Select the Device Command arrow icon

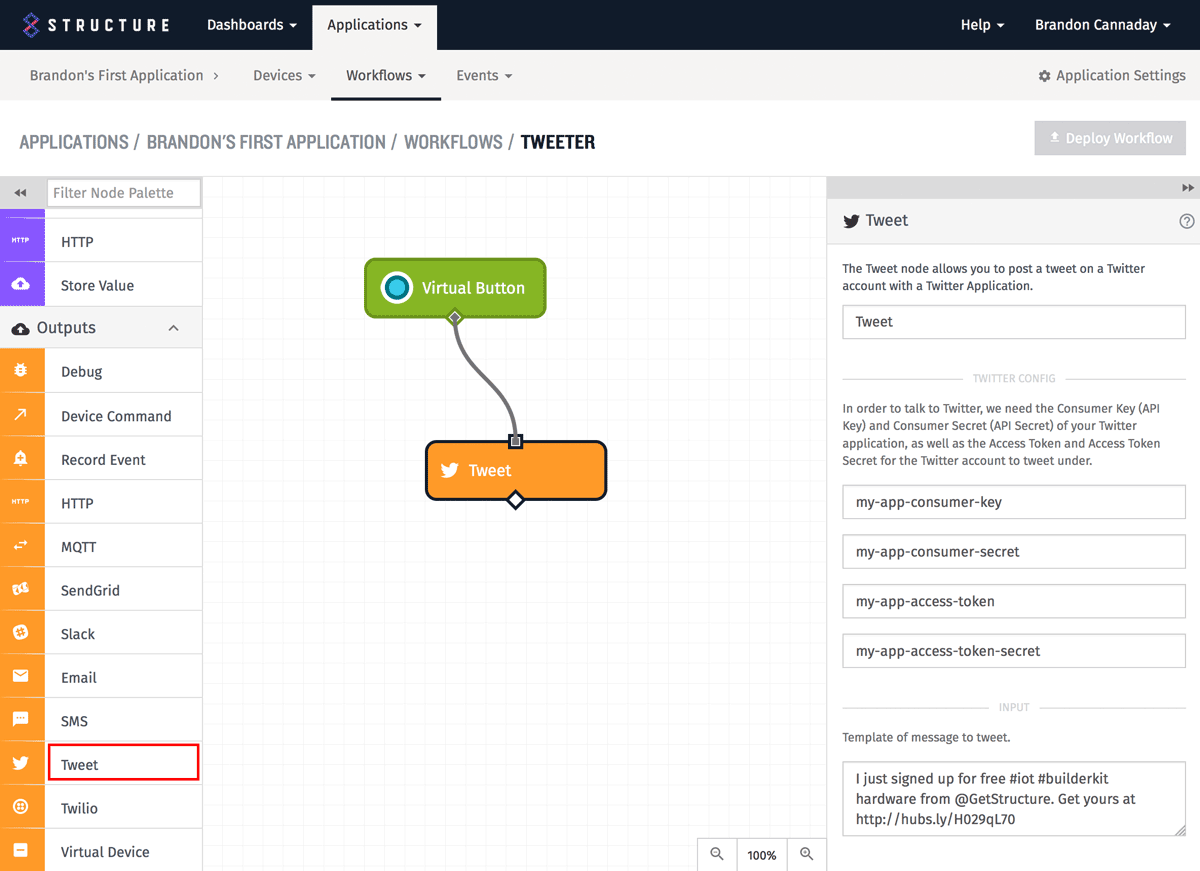coord(21,415)
